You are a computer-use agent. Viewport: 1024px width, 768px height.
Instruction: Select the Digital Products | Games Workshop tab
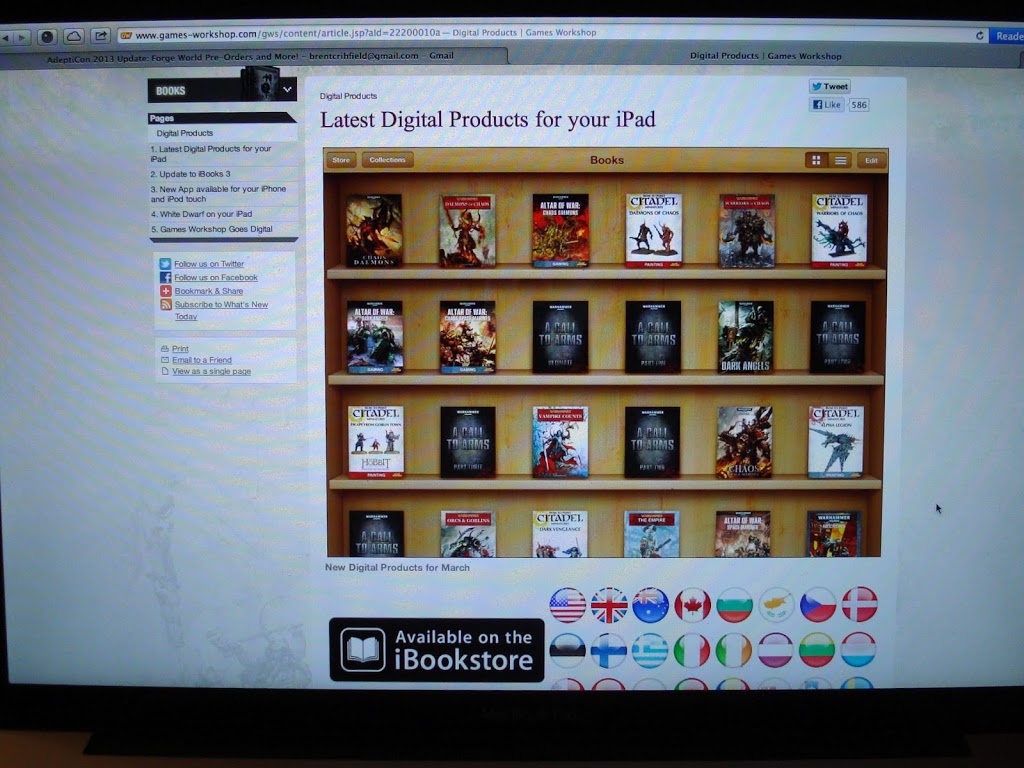click(765, 56)
